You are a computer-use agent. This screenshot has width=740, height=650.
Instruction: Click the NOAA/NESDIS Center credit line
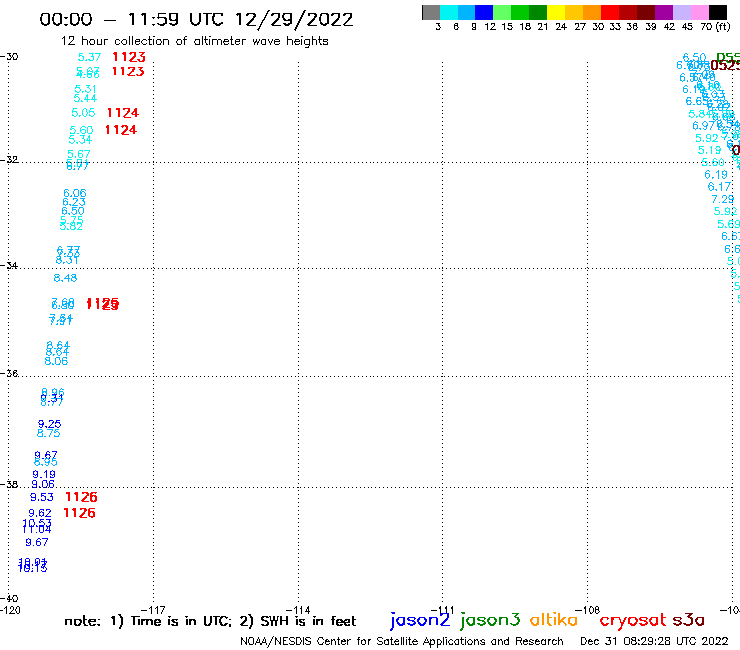click(402, 642)
